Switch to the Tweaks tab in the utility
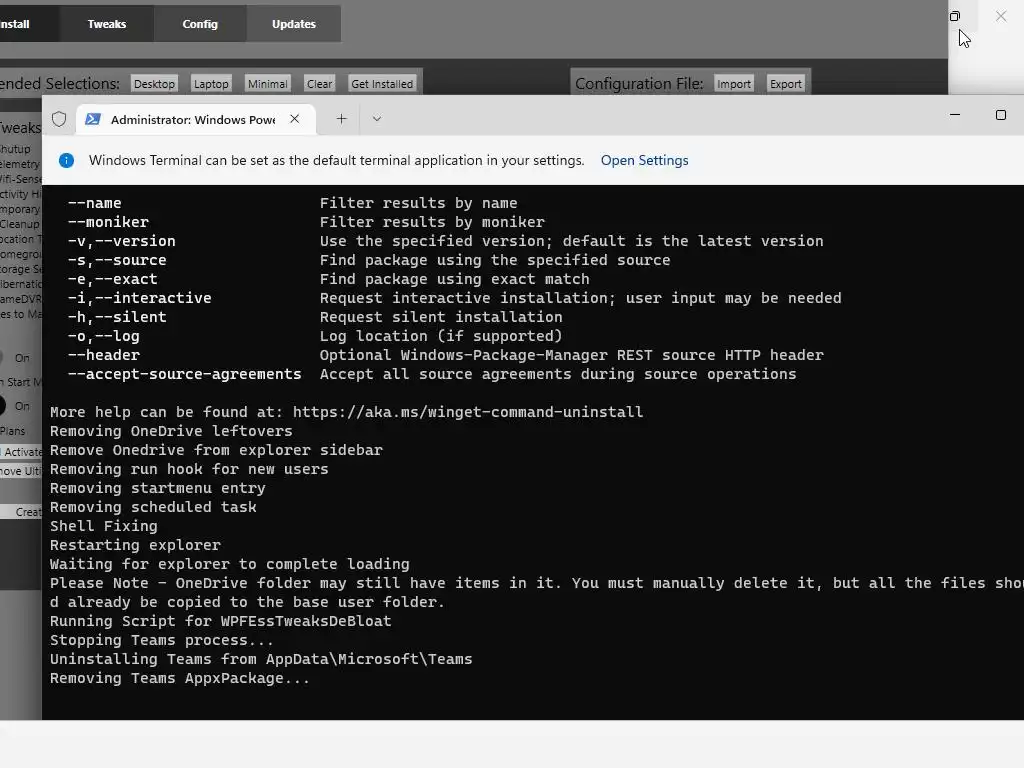 107,24
